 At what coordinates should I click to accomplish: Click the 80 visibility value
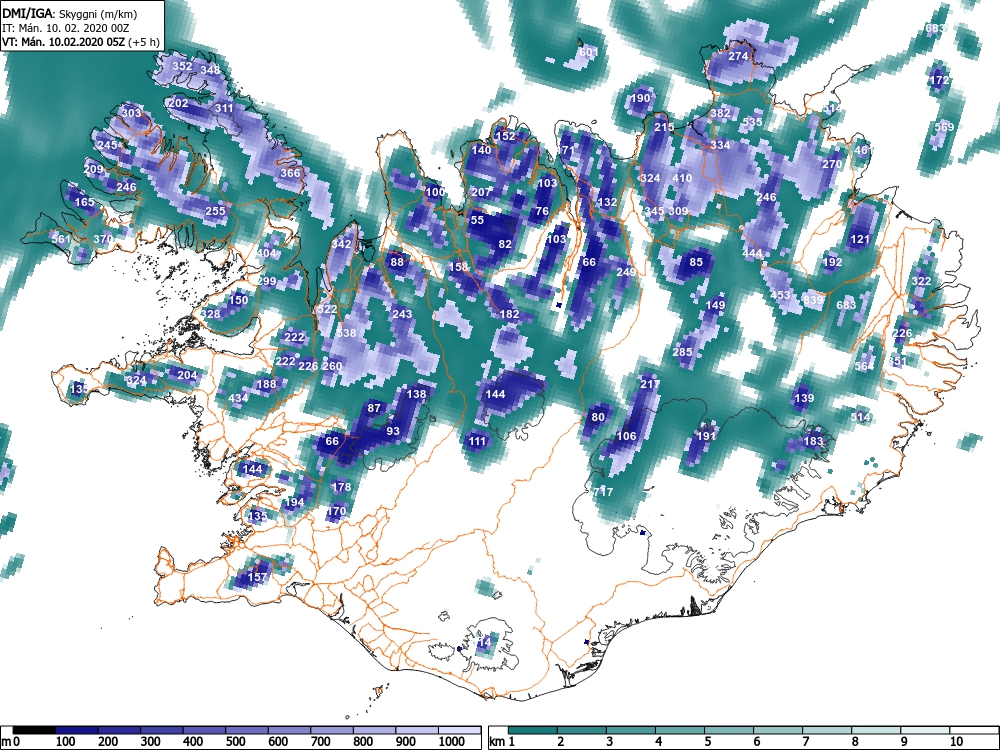click(598, 417)
